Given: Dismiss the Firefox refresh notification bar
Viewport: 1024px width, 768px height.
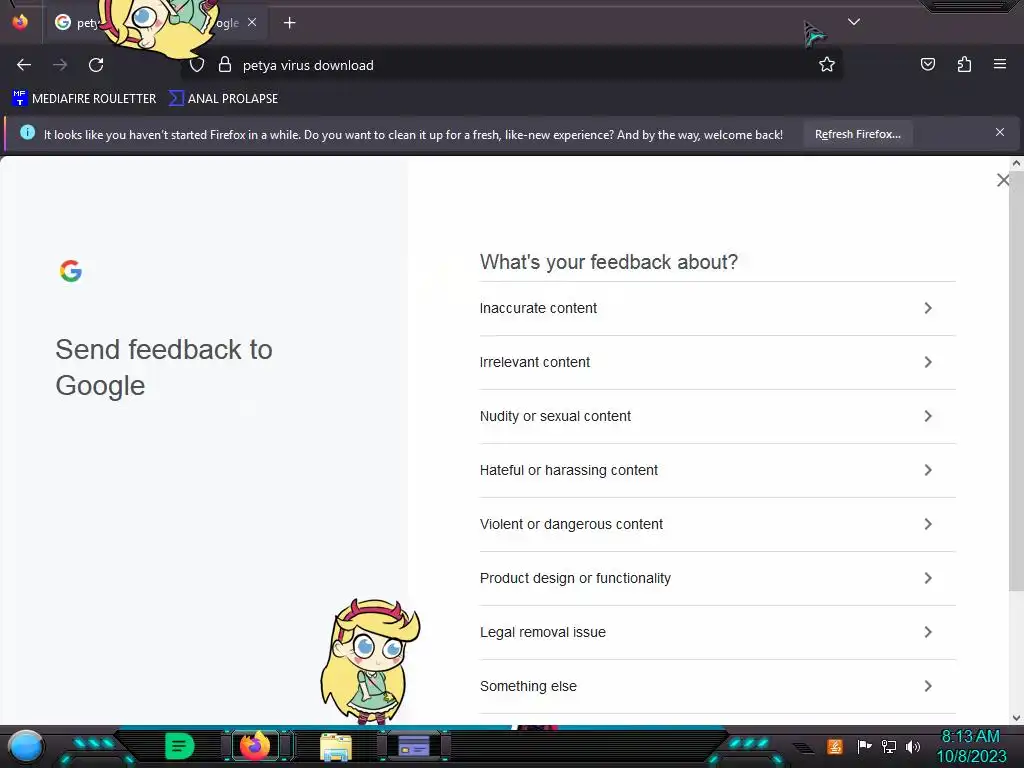Looking at the screenshot, I should tap(999, 133).
